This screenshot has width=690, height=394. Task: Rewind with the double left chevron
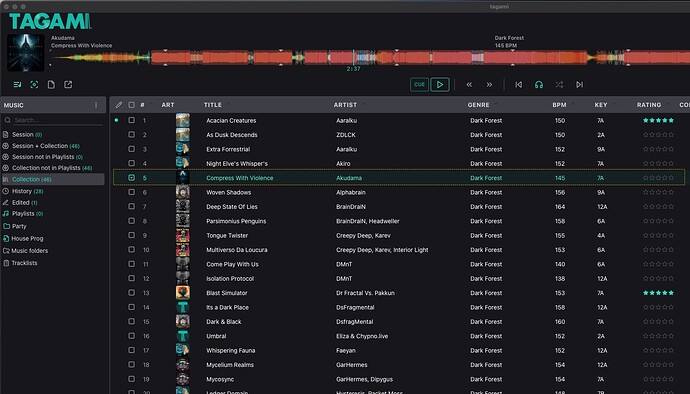[469, 85]
